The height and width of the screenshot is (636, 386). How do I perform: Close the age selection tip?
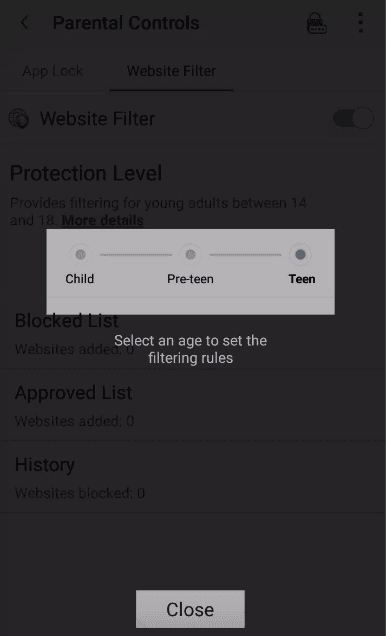[x=190, y=609]
